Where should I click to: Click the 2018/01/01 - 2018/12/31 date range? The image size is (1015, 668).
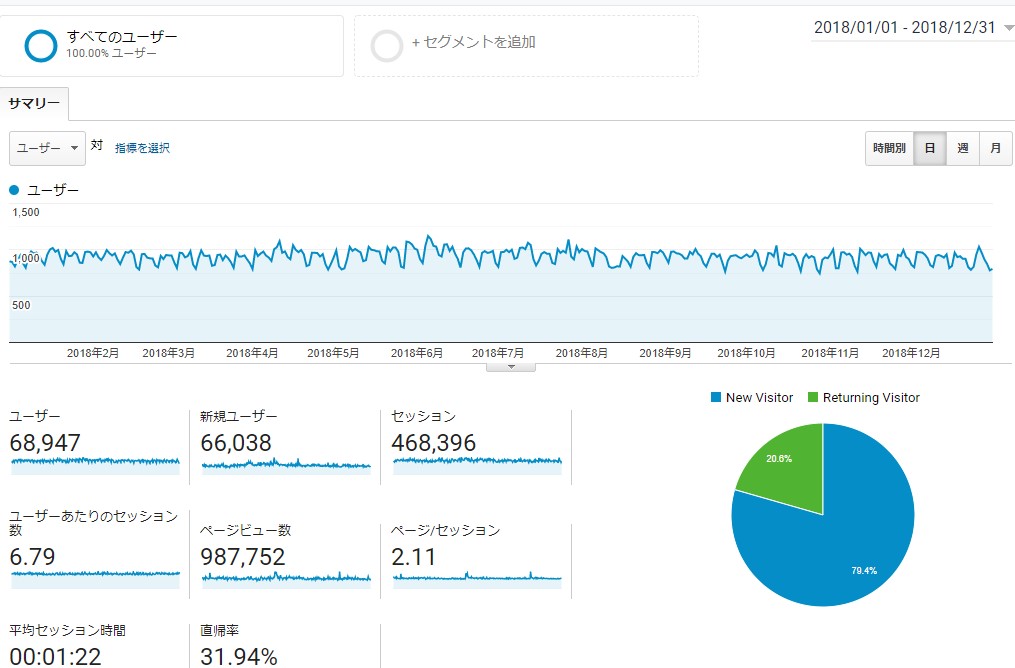pos(904,27)
